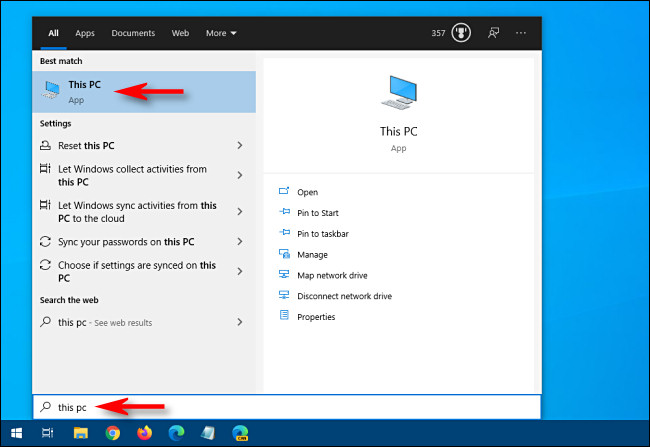Click the Pin to Start pin icon

coord(284,212)
